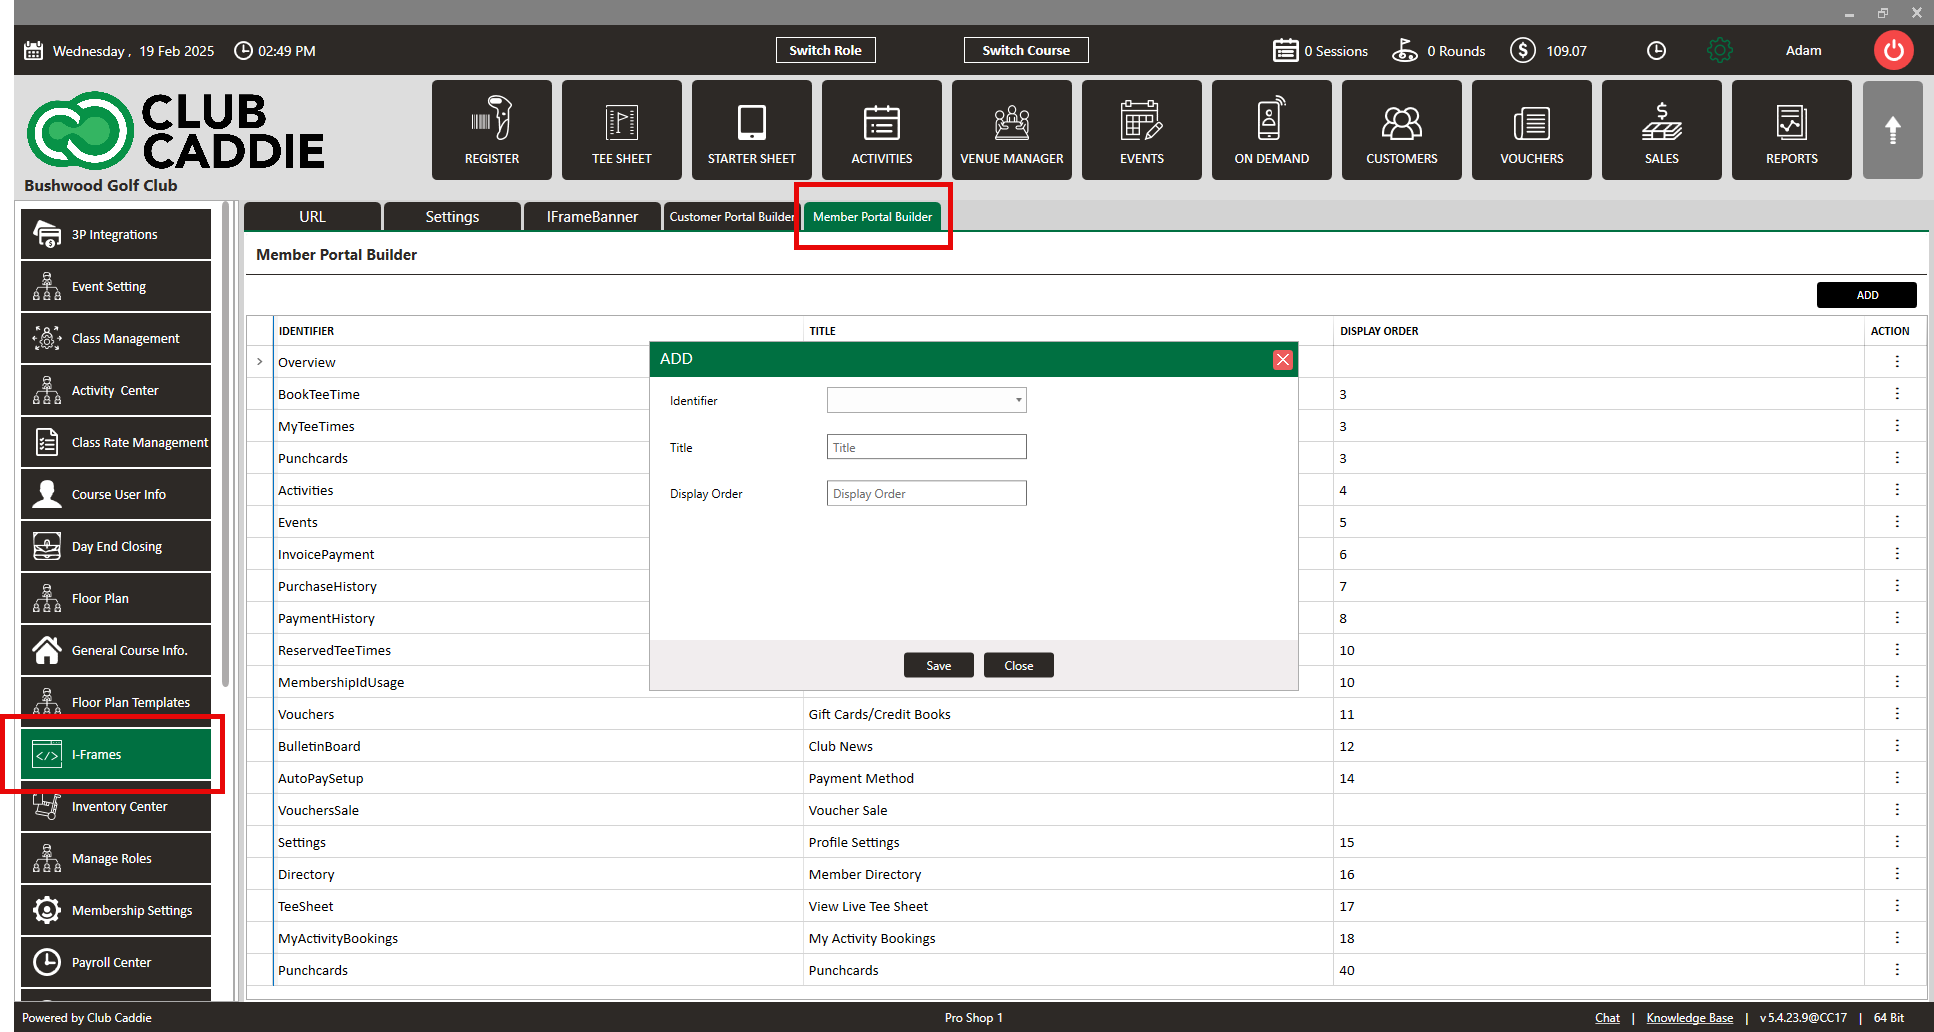Open the Customers module
The image size is (1934, 1032).
pyautogui.click(x=1402, y=130)
